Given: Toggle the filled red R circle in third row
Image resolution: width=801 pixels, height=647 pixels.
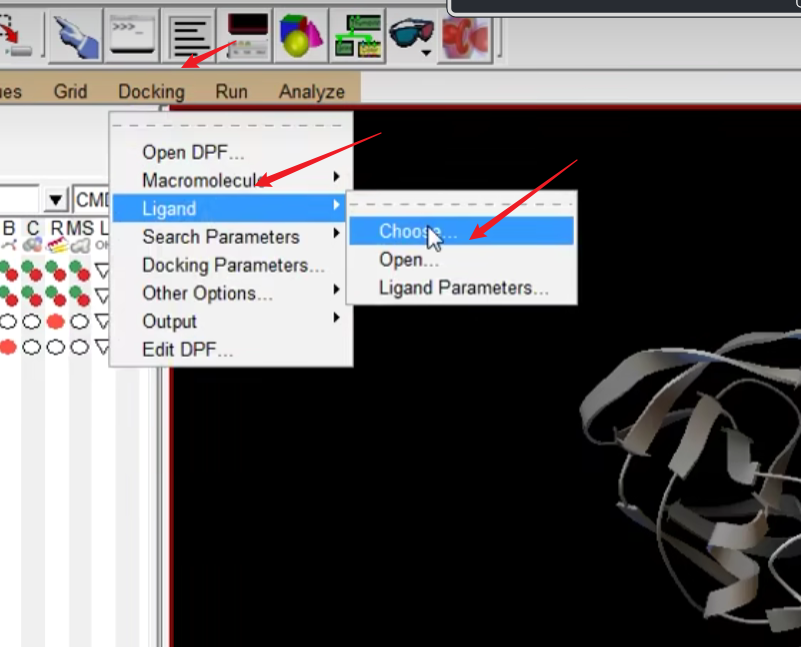Looking at the screenshot, I should tap(56, 321).
